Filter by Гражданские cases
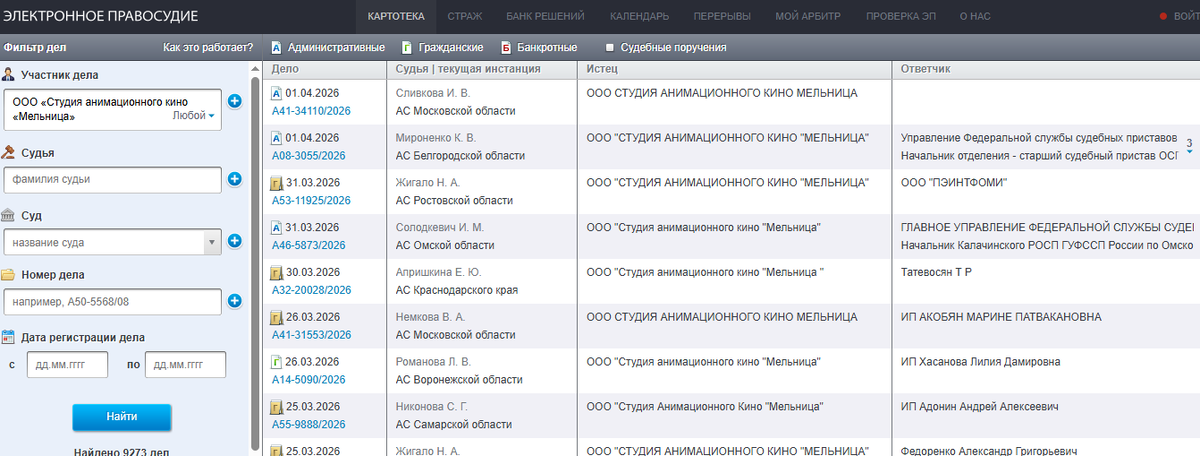 (x=443, y=48)
